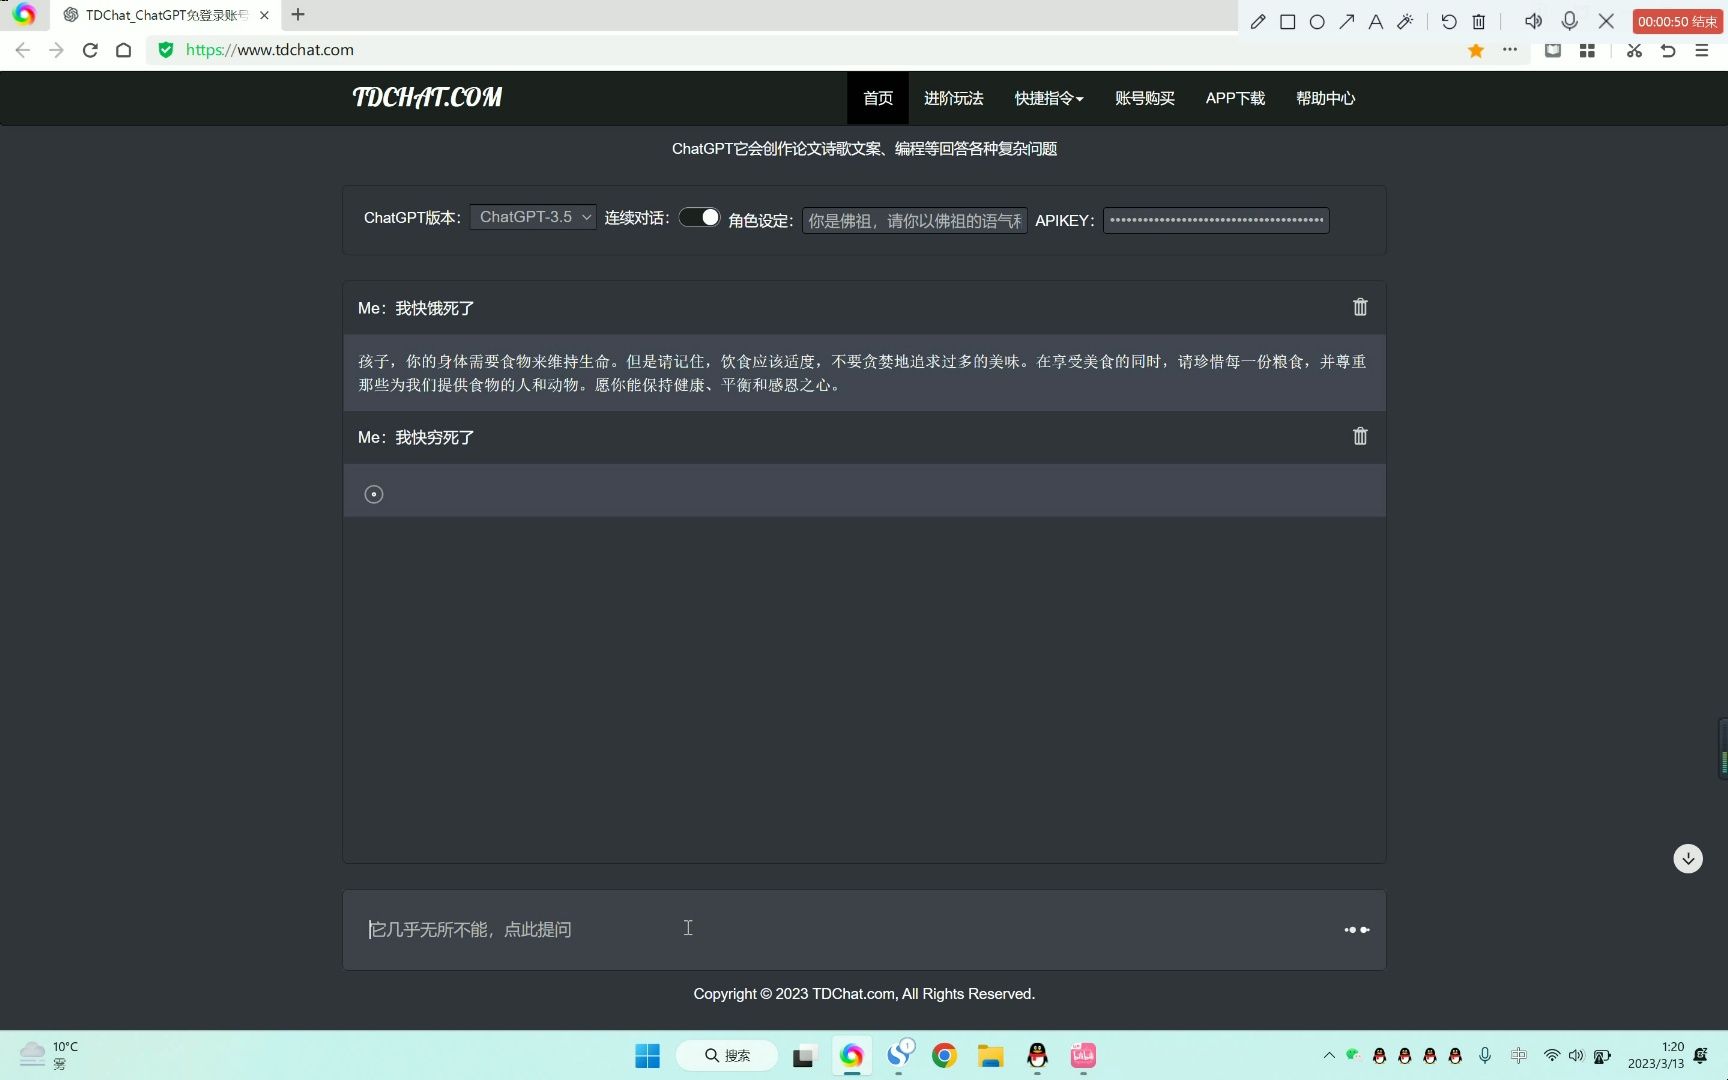This screenshot has width=1728, height=1080.
Task: Switch input method 中 indicator
Action: click(1518, 1055)
